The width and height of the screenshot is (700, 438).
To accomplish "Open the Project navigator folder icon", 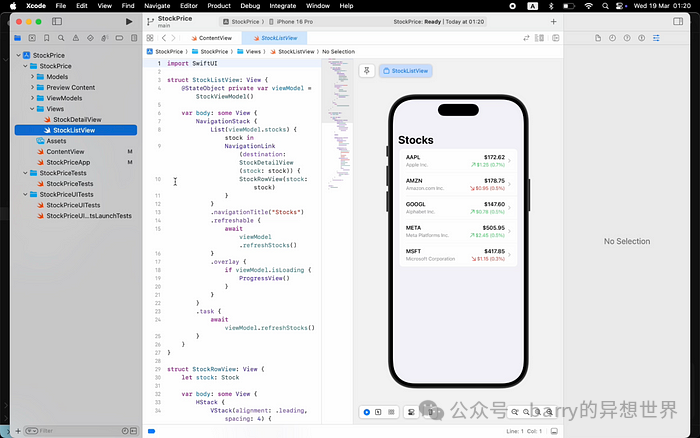I will 17,38.
